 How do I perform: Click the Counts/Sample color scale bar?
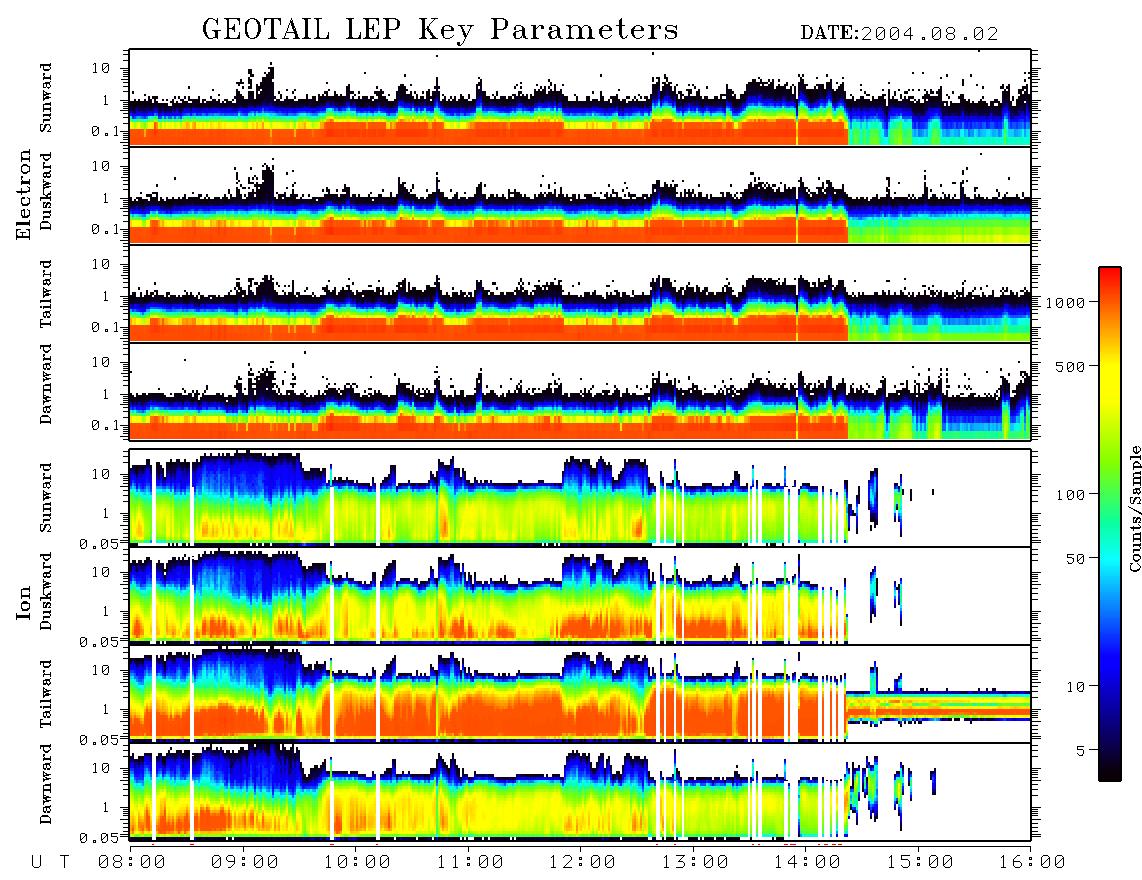1110,524
